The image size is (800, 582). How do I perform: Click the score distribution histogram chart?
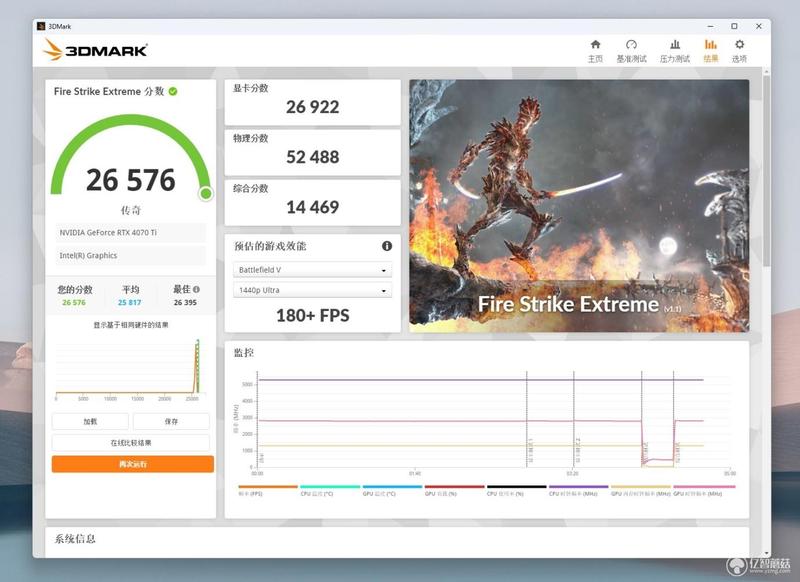(131, 370)
